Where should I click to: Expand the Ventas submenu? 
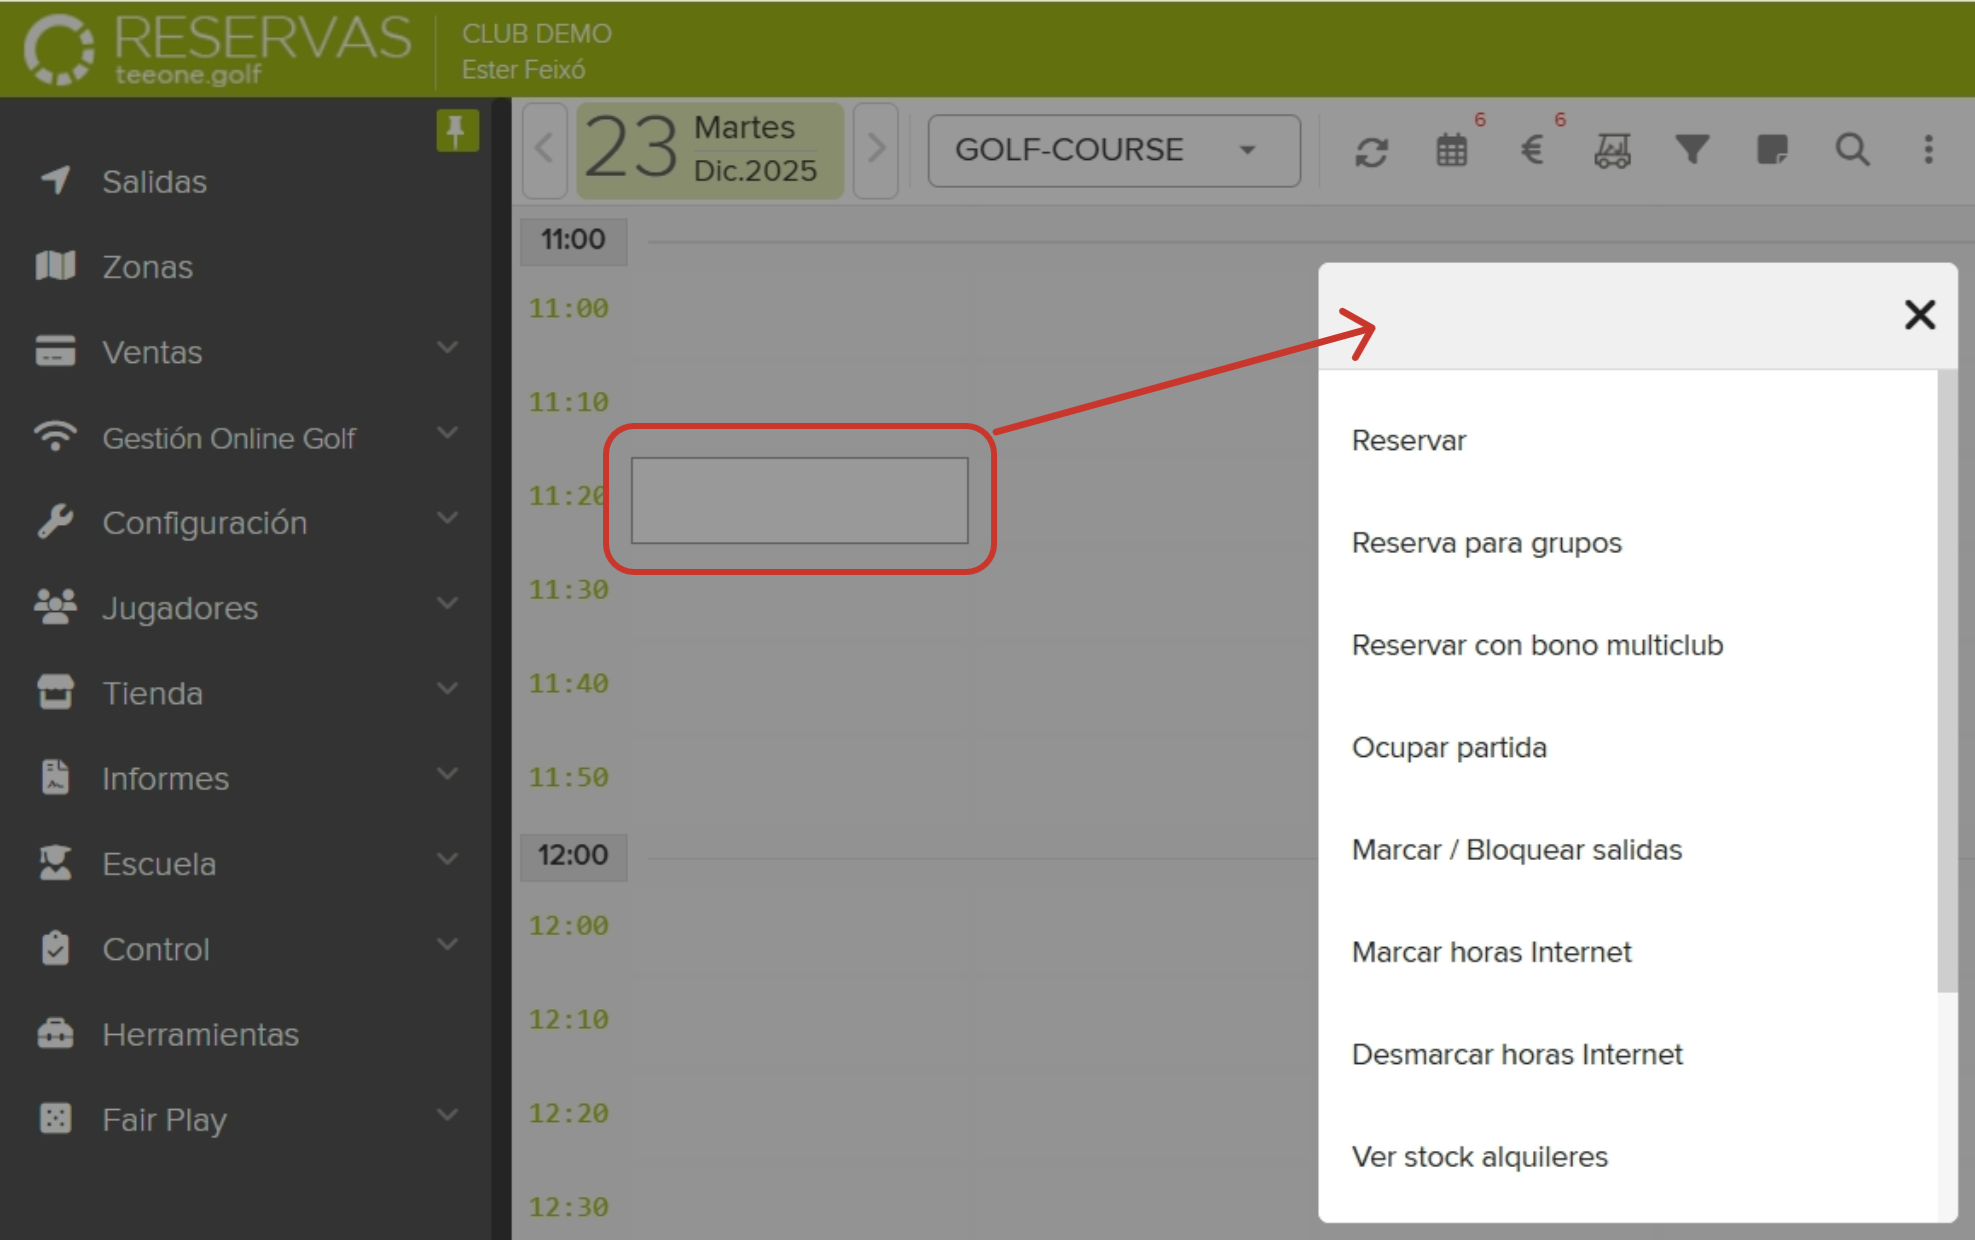click(x=447, y=347)
